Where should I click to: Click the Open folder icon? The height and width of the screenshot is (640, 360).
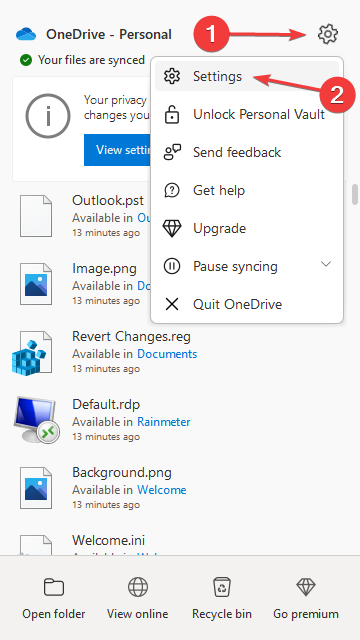54,587
